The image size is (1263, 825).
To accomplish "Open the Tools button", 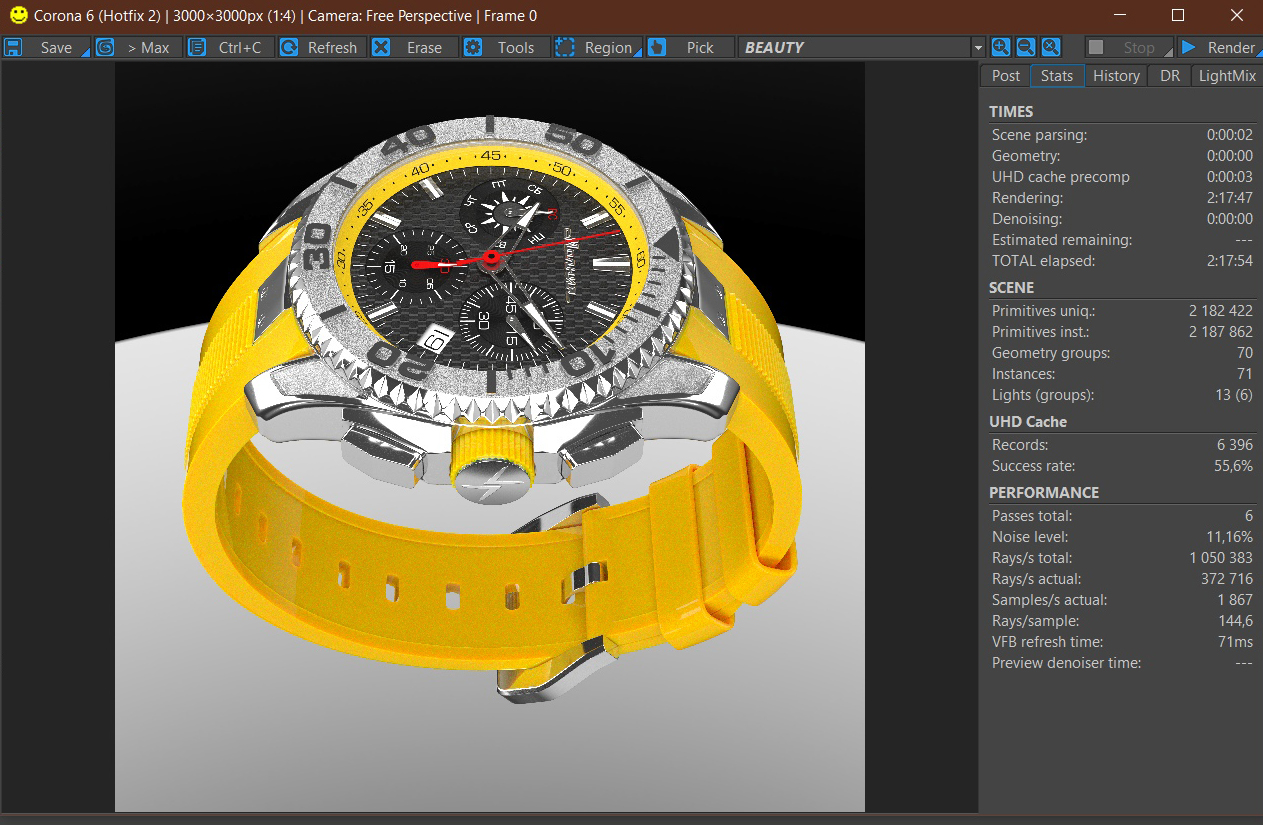I will pyautogui.click(x=504, y=47).
